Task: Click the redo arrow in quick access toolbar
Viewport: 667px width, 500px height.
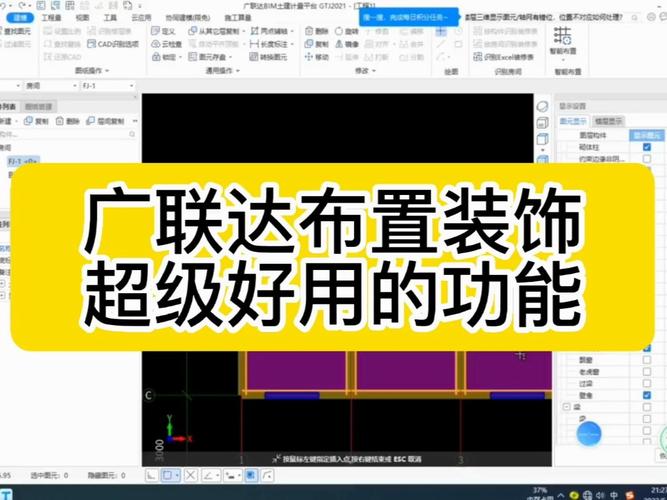Action: click(22, 6)
